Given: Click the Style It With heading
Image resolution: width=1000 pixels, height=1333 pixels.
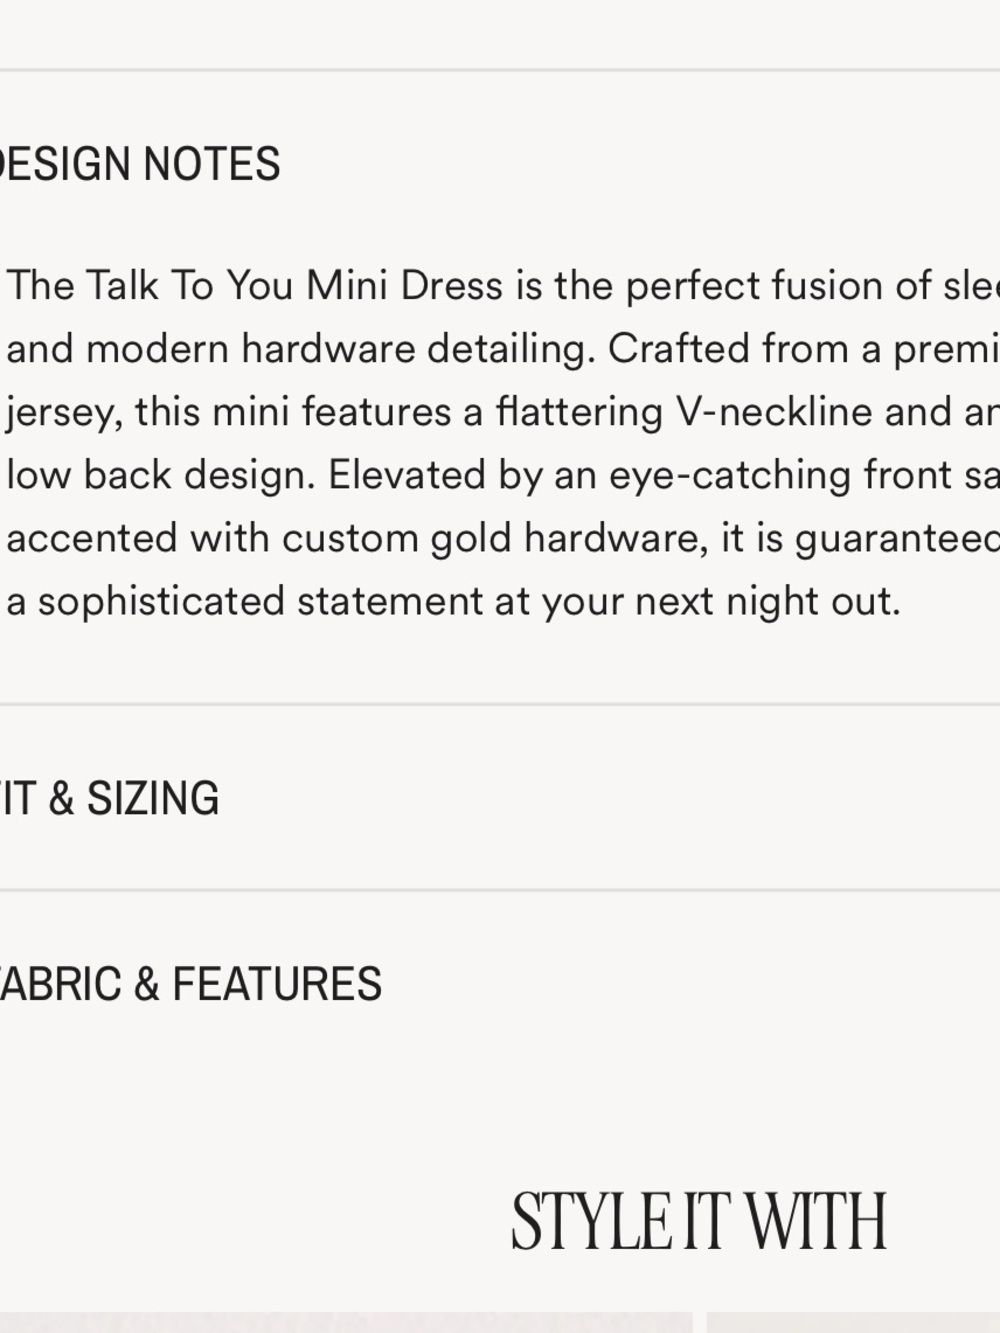Looking at the screenshot, I should (x=699, y=1222).
